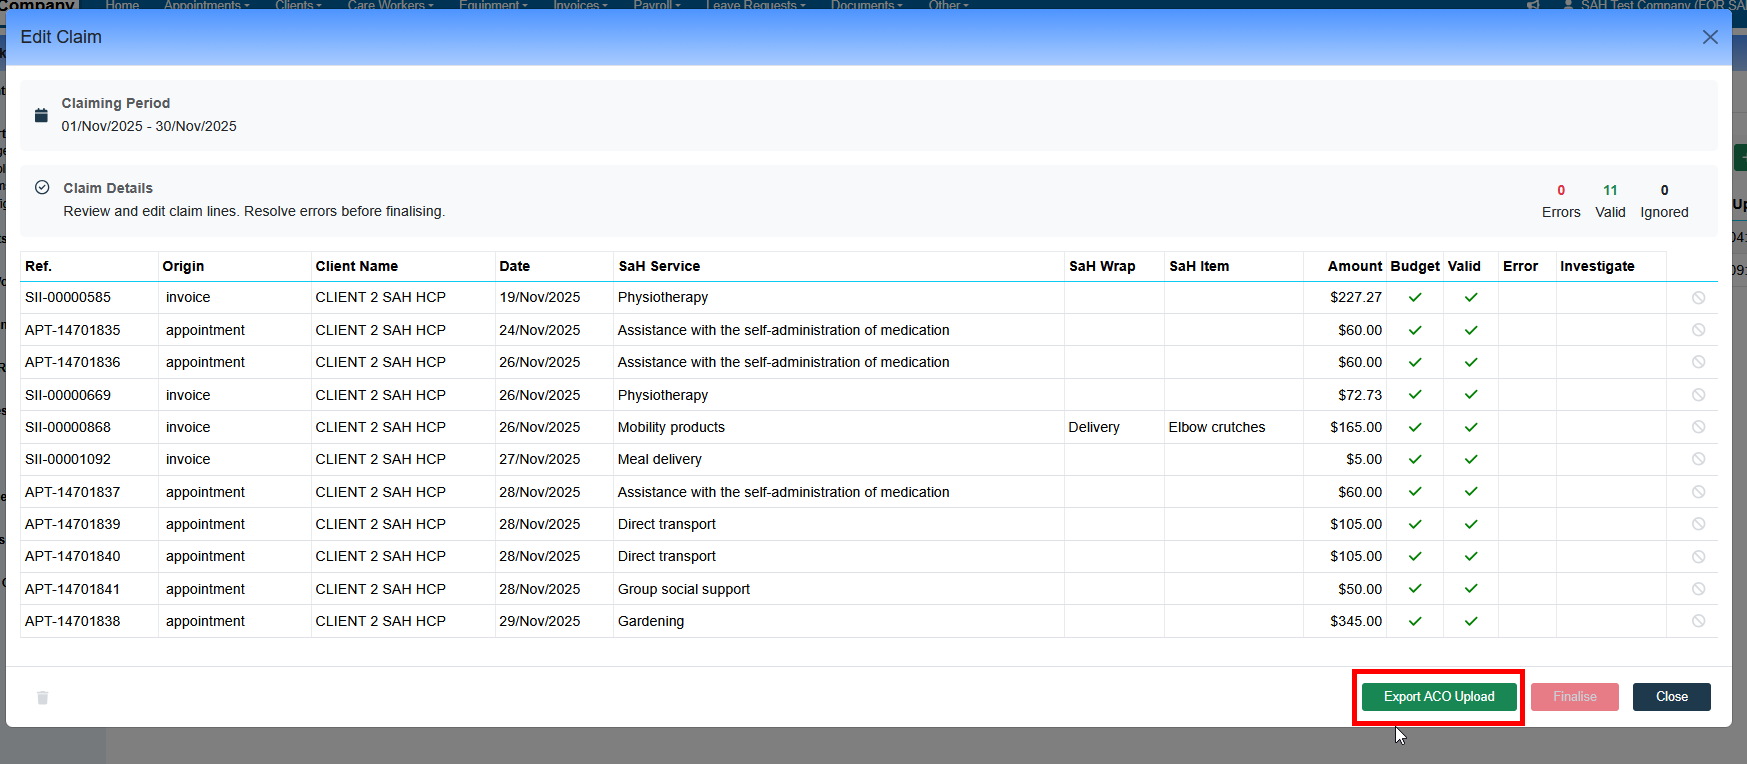Click the Claim Details check-circle icon
Screen dimensions: 1747x764
(x=42, y=187)
